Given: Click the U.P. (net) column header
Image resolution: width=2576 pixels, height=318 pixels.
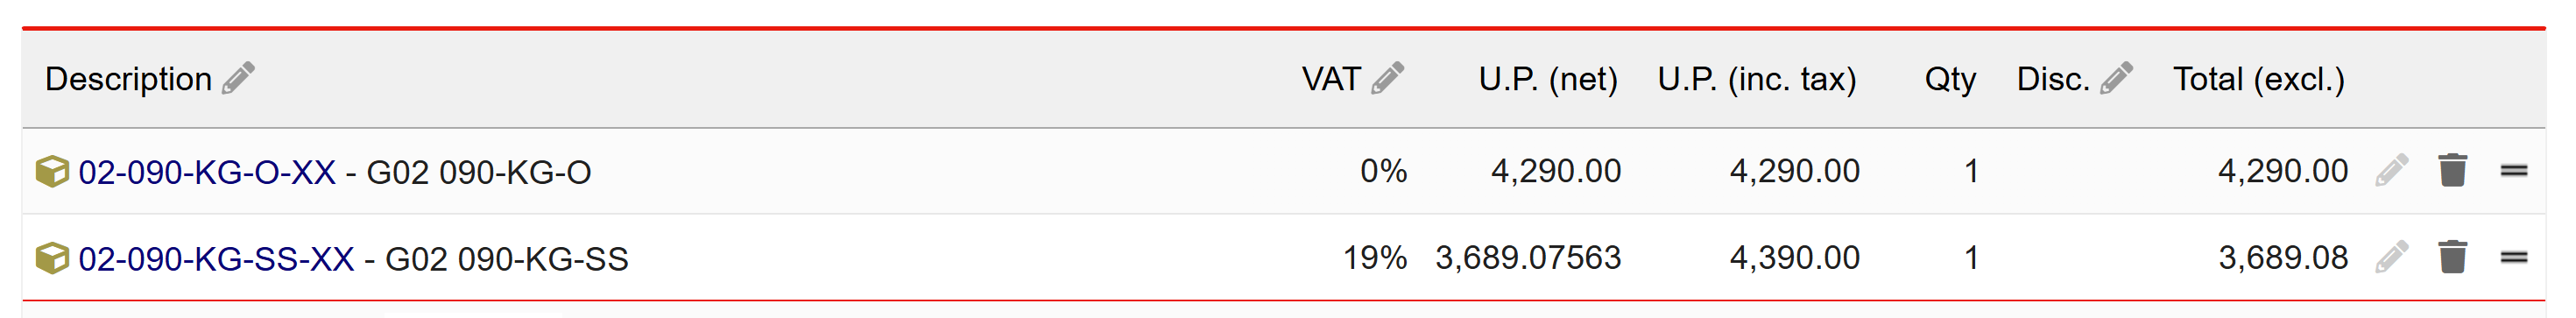Looking at the screenshot, I should click(1548, 79).
